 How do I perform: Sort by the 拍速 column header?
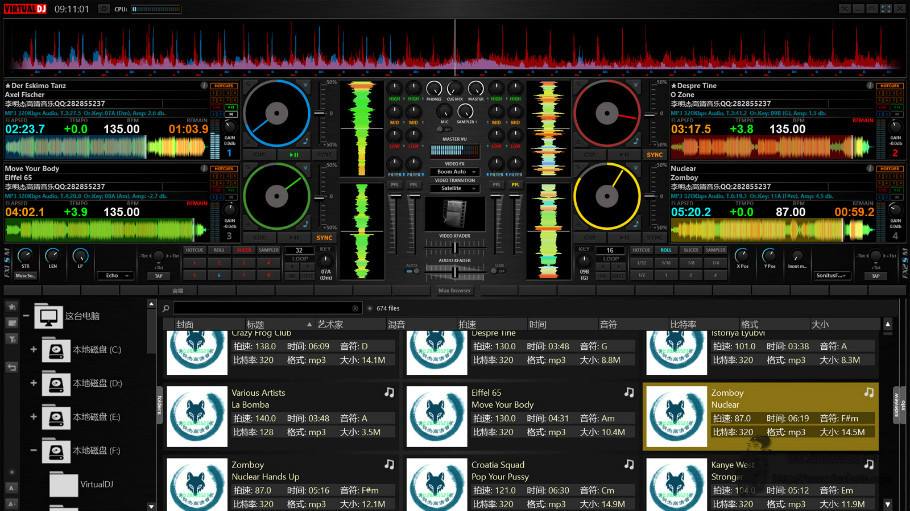(x=467, y=325)
